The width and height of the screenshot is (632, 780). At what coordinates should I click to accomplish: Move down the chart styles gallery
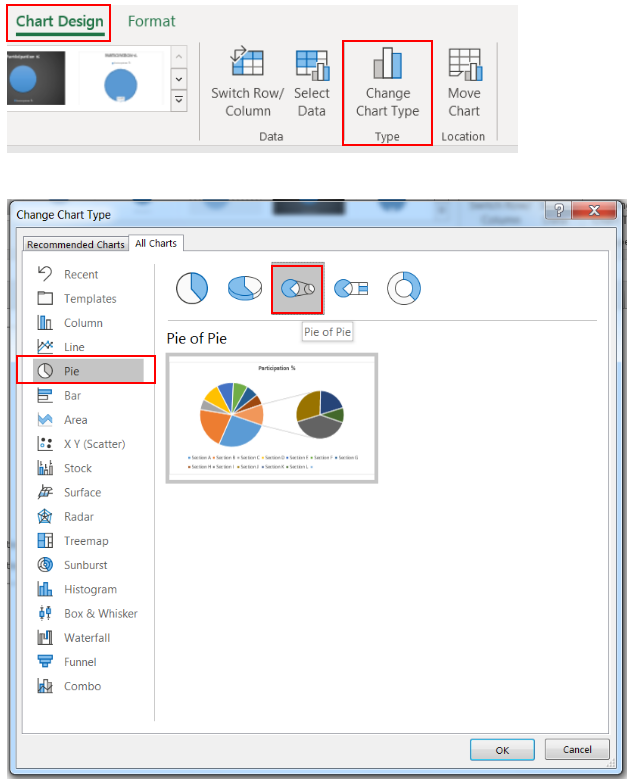179,79
